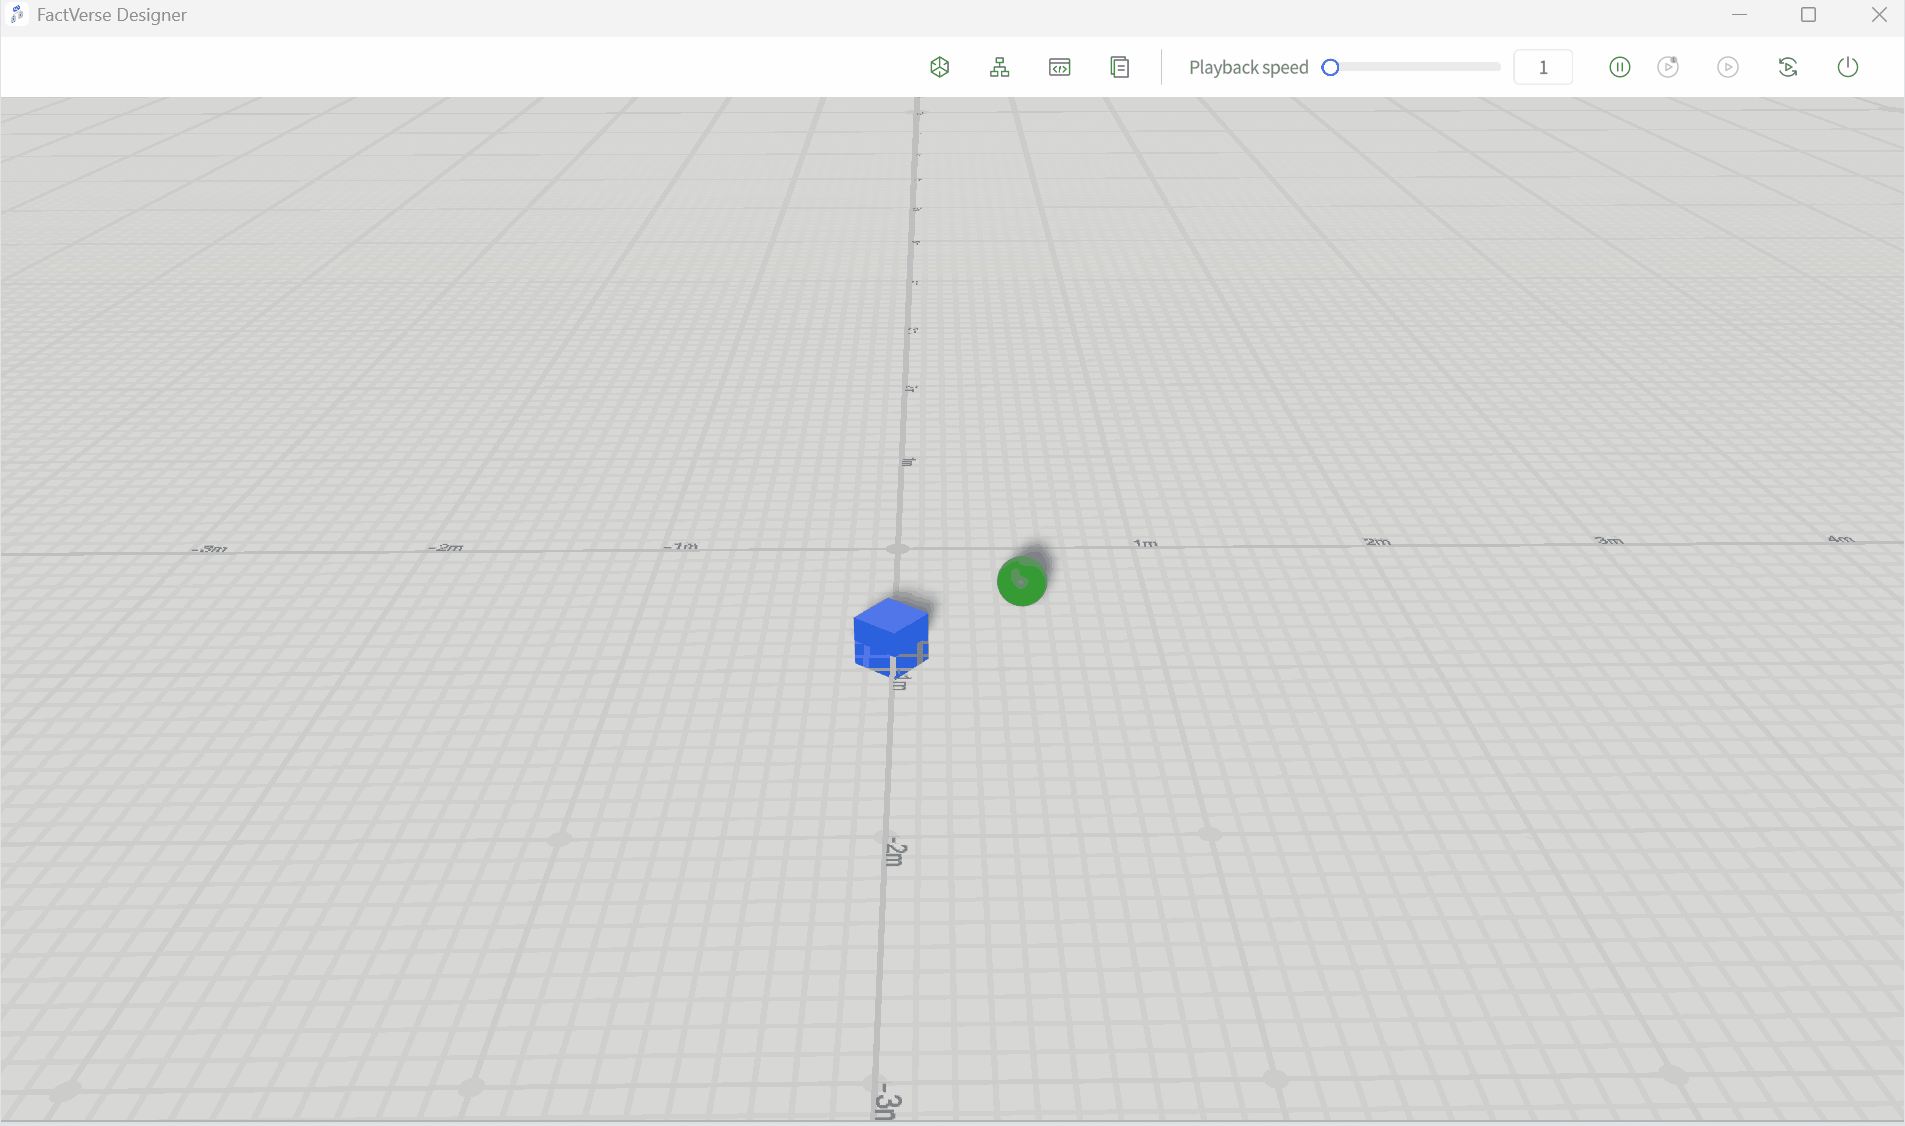Open the code window icon
Screen dimensions: 1905x1126
pos(1059,67)
